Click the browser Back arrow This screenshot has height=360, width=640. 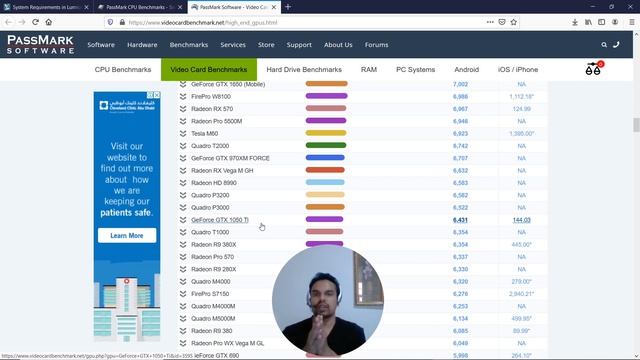pos(8,22)
